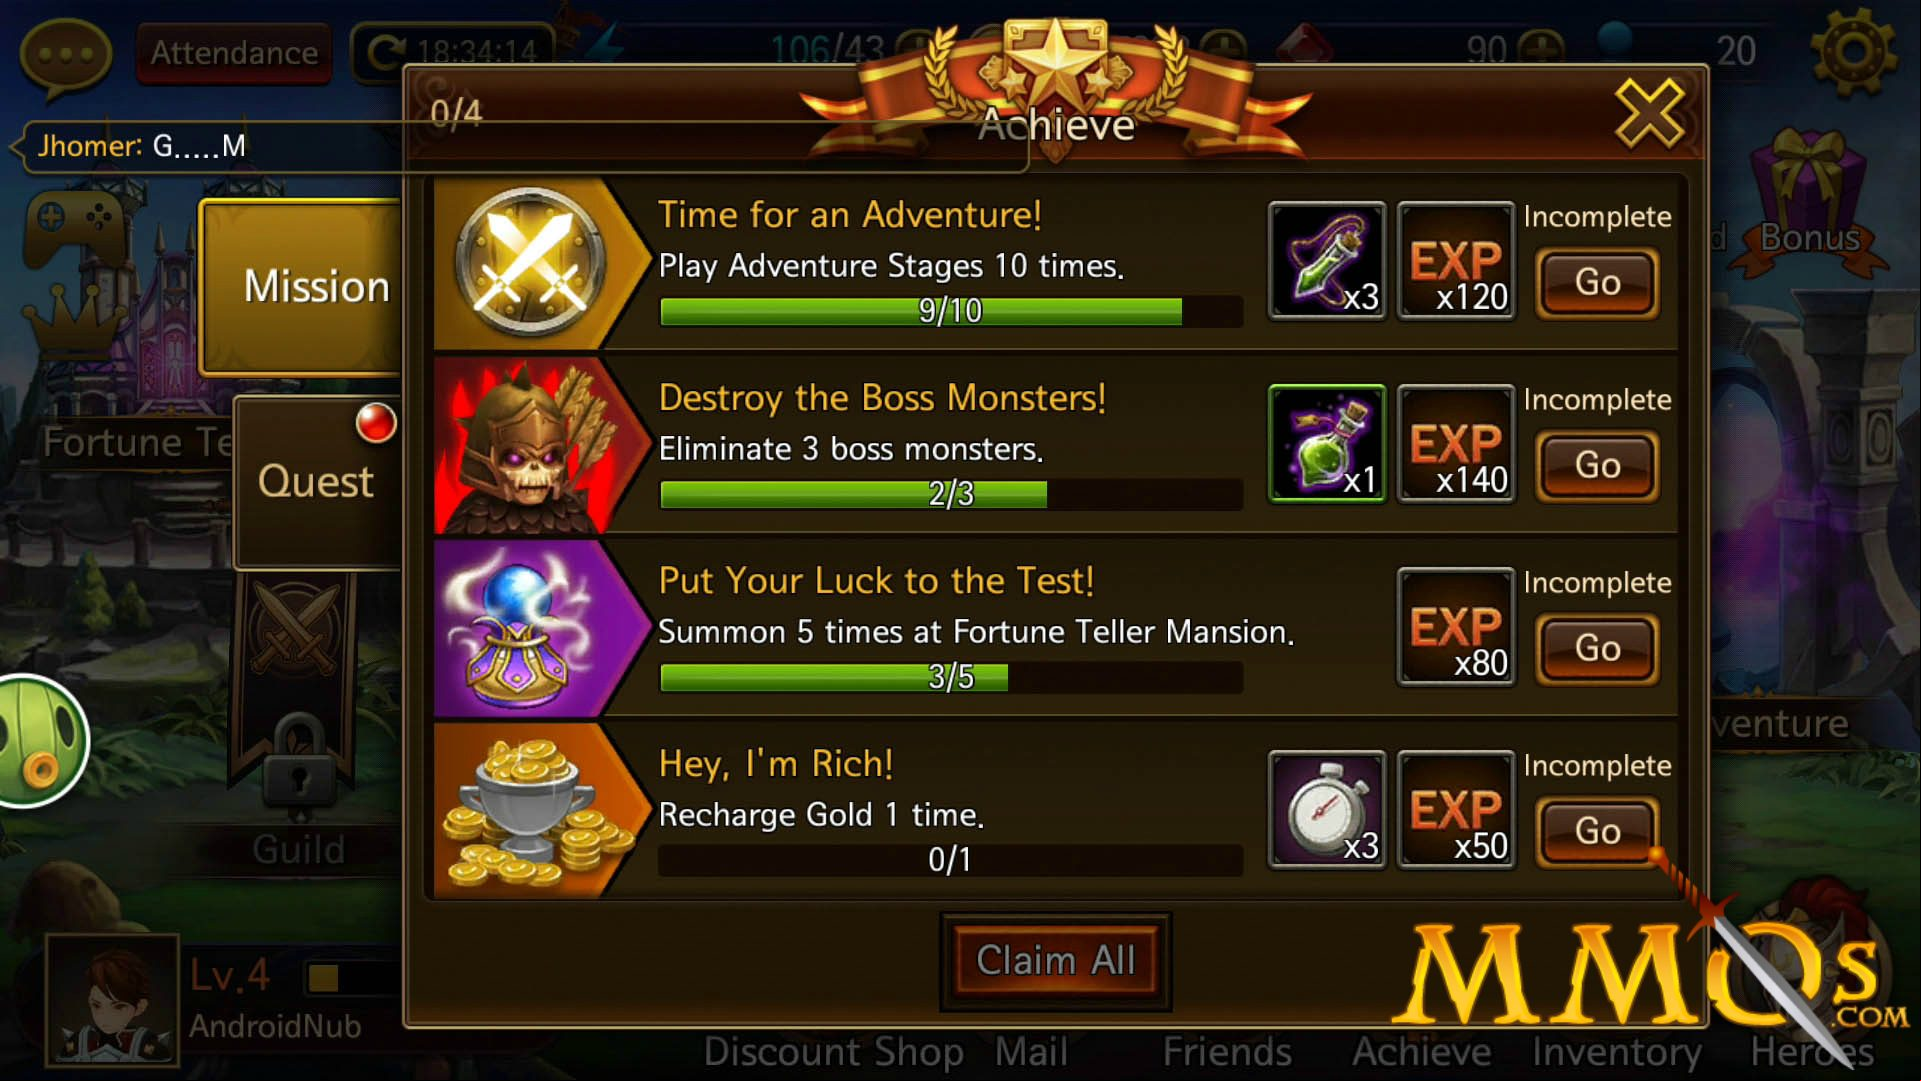The image size is (1921, 1081).
Task: View the stopwatch x3 reward icon
Action: pyautogui.click(x=1327, y=809)
